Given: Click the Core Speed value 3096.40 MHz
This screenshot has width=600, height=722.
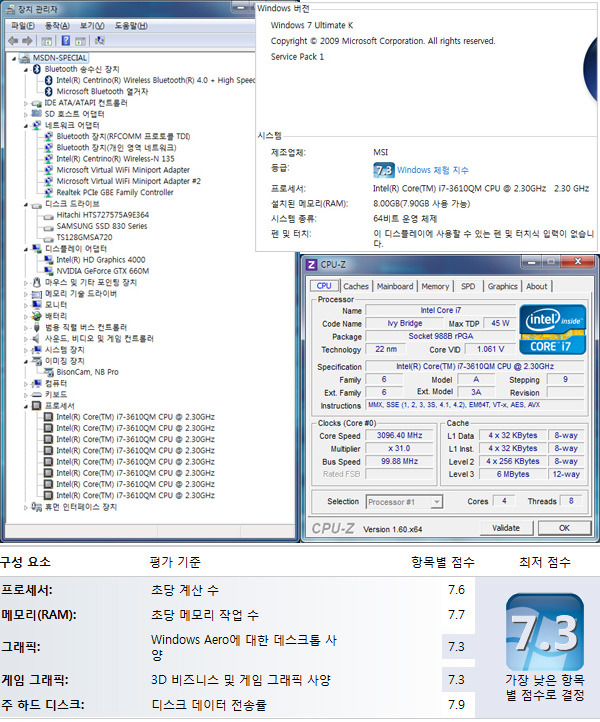Looking at the screenshot, I should pyautogui.click(x=399, y=436).
